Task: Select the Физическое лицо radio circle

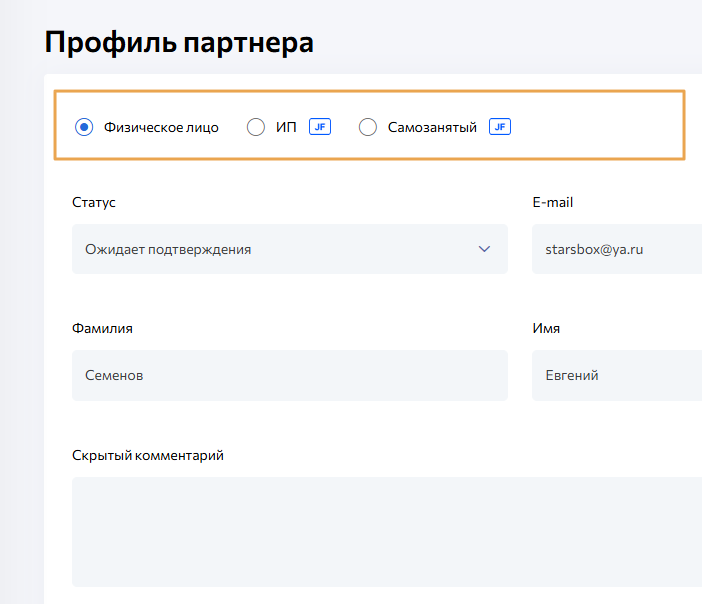Action: point(84,127)
